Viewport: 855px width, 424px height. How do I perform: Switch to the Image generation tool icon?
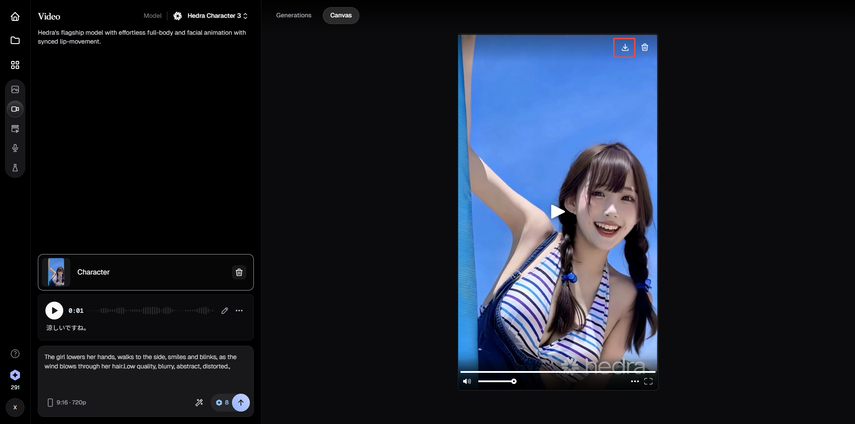[x=15, y=89]
